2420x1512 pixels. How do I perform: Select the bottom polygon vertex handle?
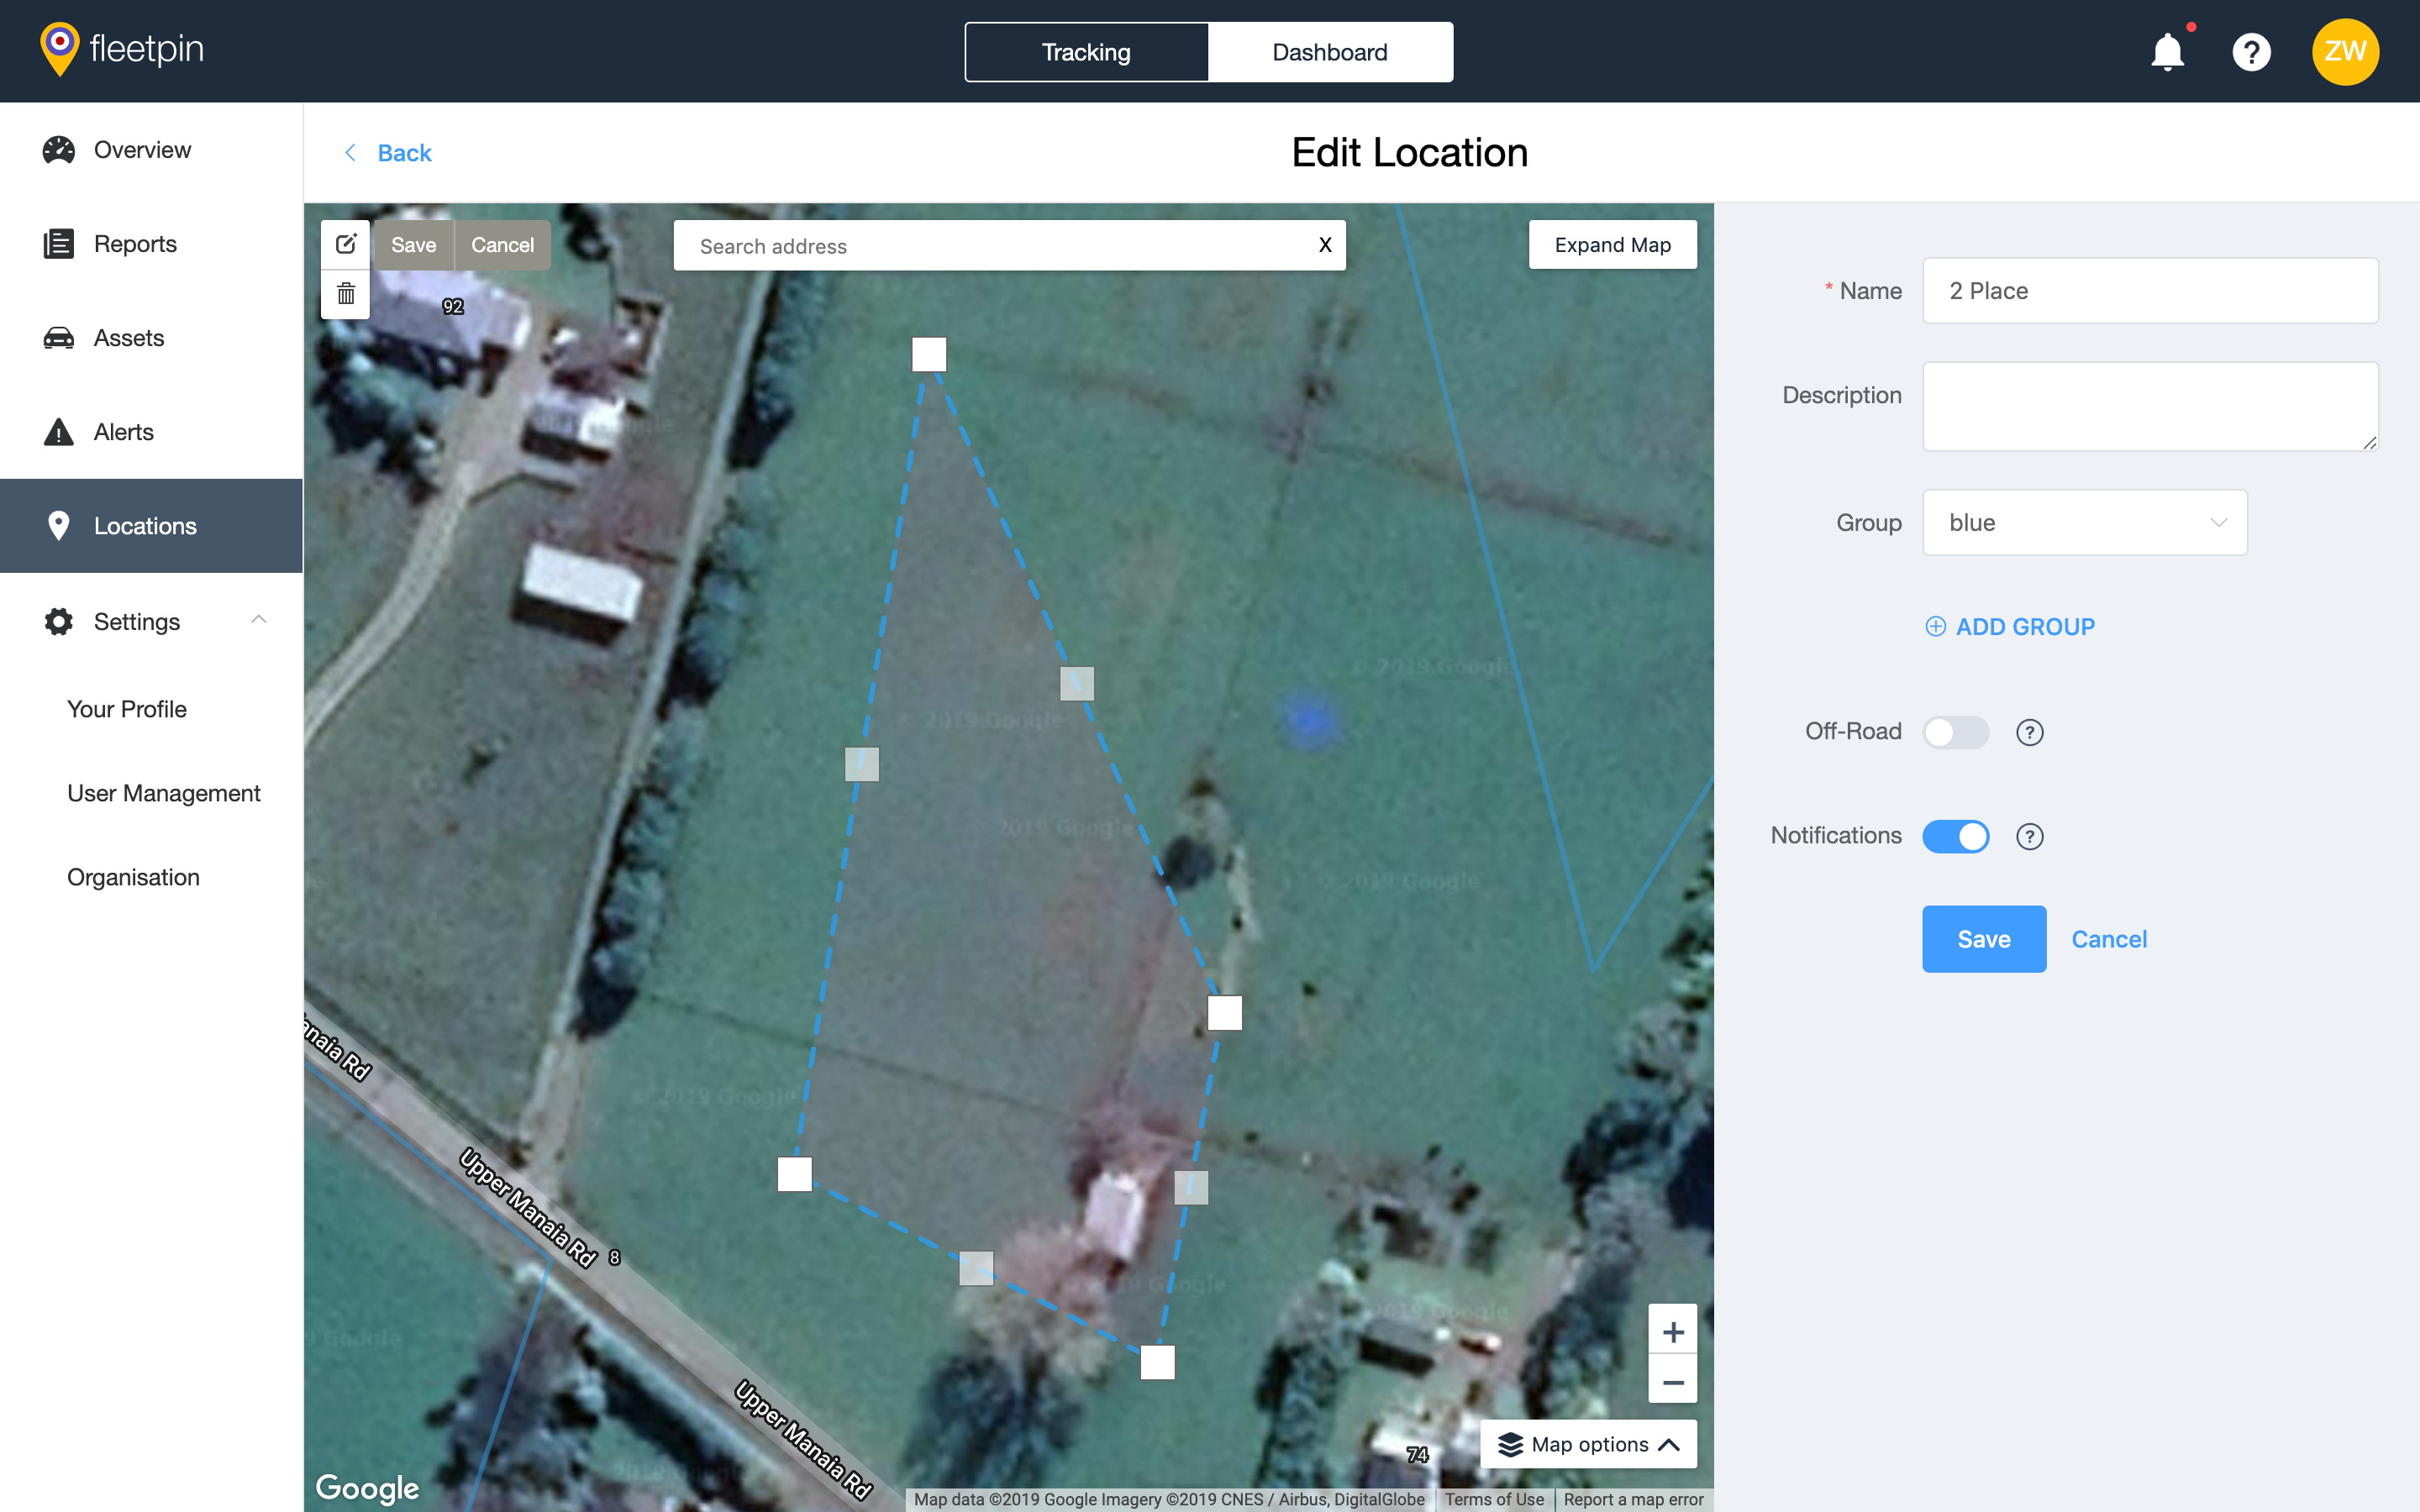1158,1363
